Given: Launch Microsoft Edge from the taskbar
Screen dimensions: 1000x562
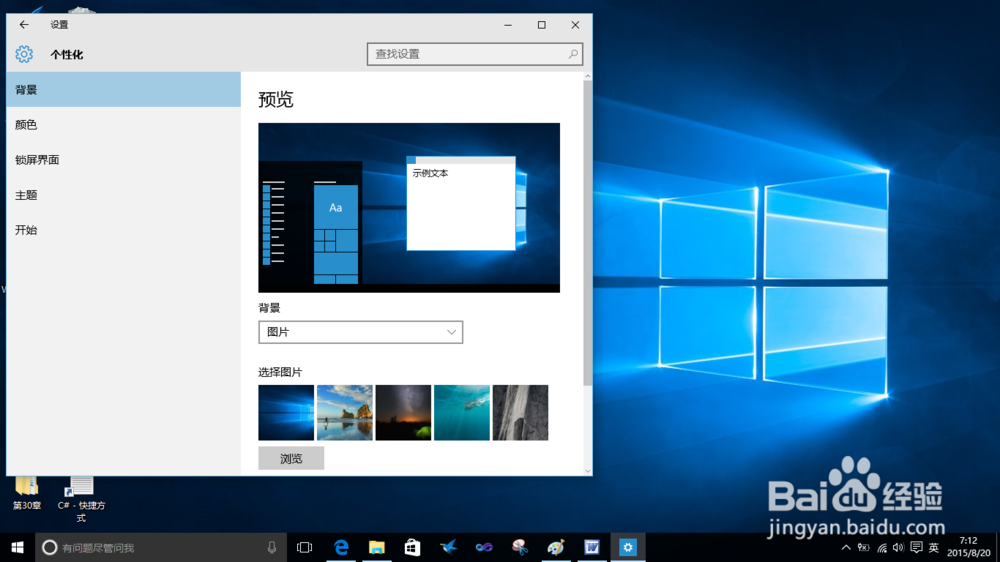Looking at the screenshot, I should pos(341,547).
